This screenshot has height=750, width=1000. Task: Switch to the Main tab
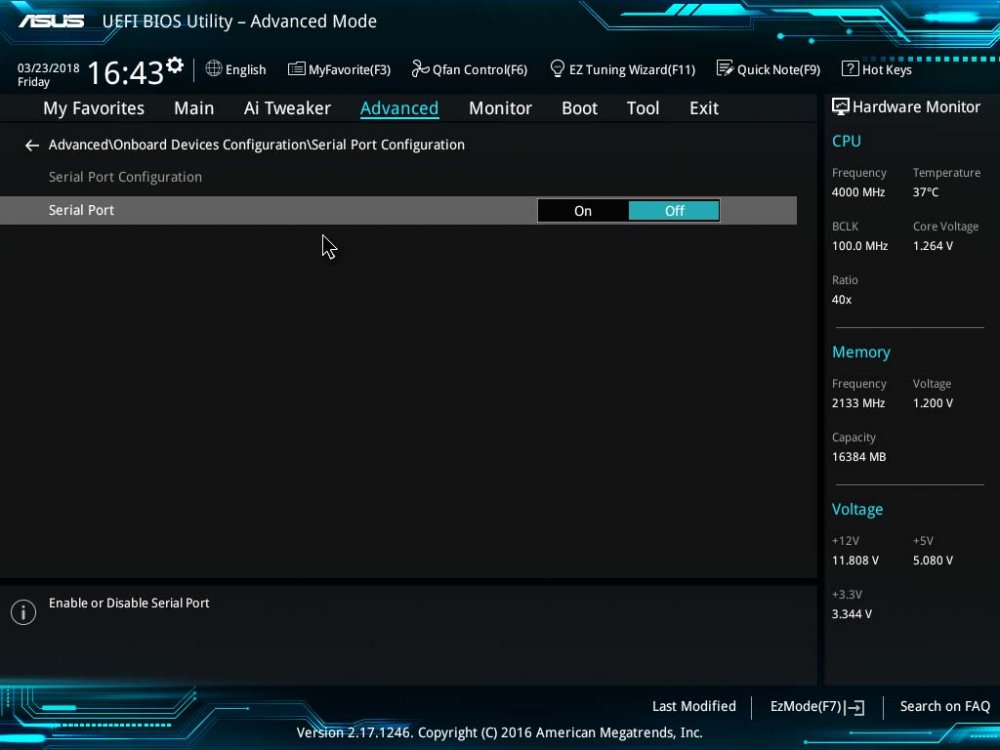[194, 108]
